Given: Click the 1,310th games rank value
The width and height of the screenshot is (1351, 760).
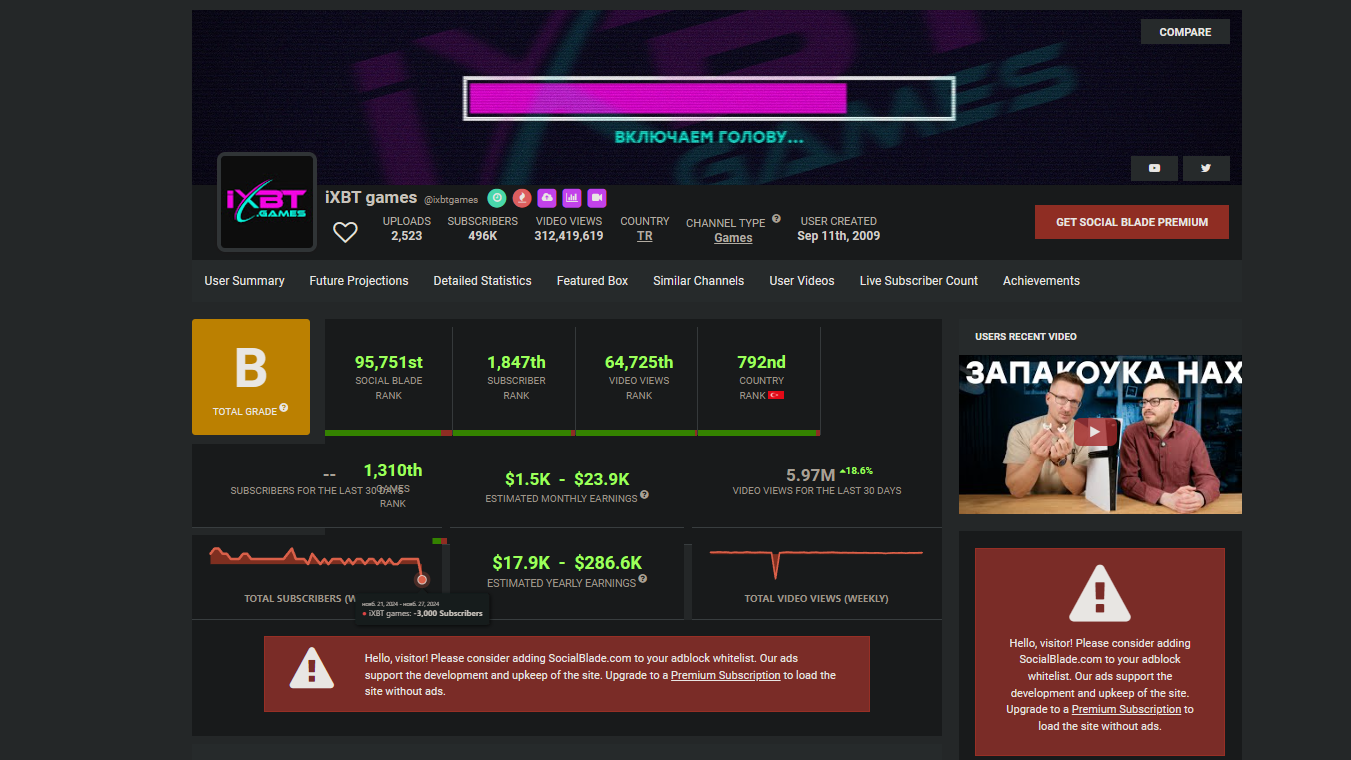Looking at the screenshot, I should click(x=393, y=470).
